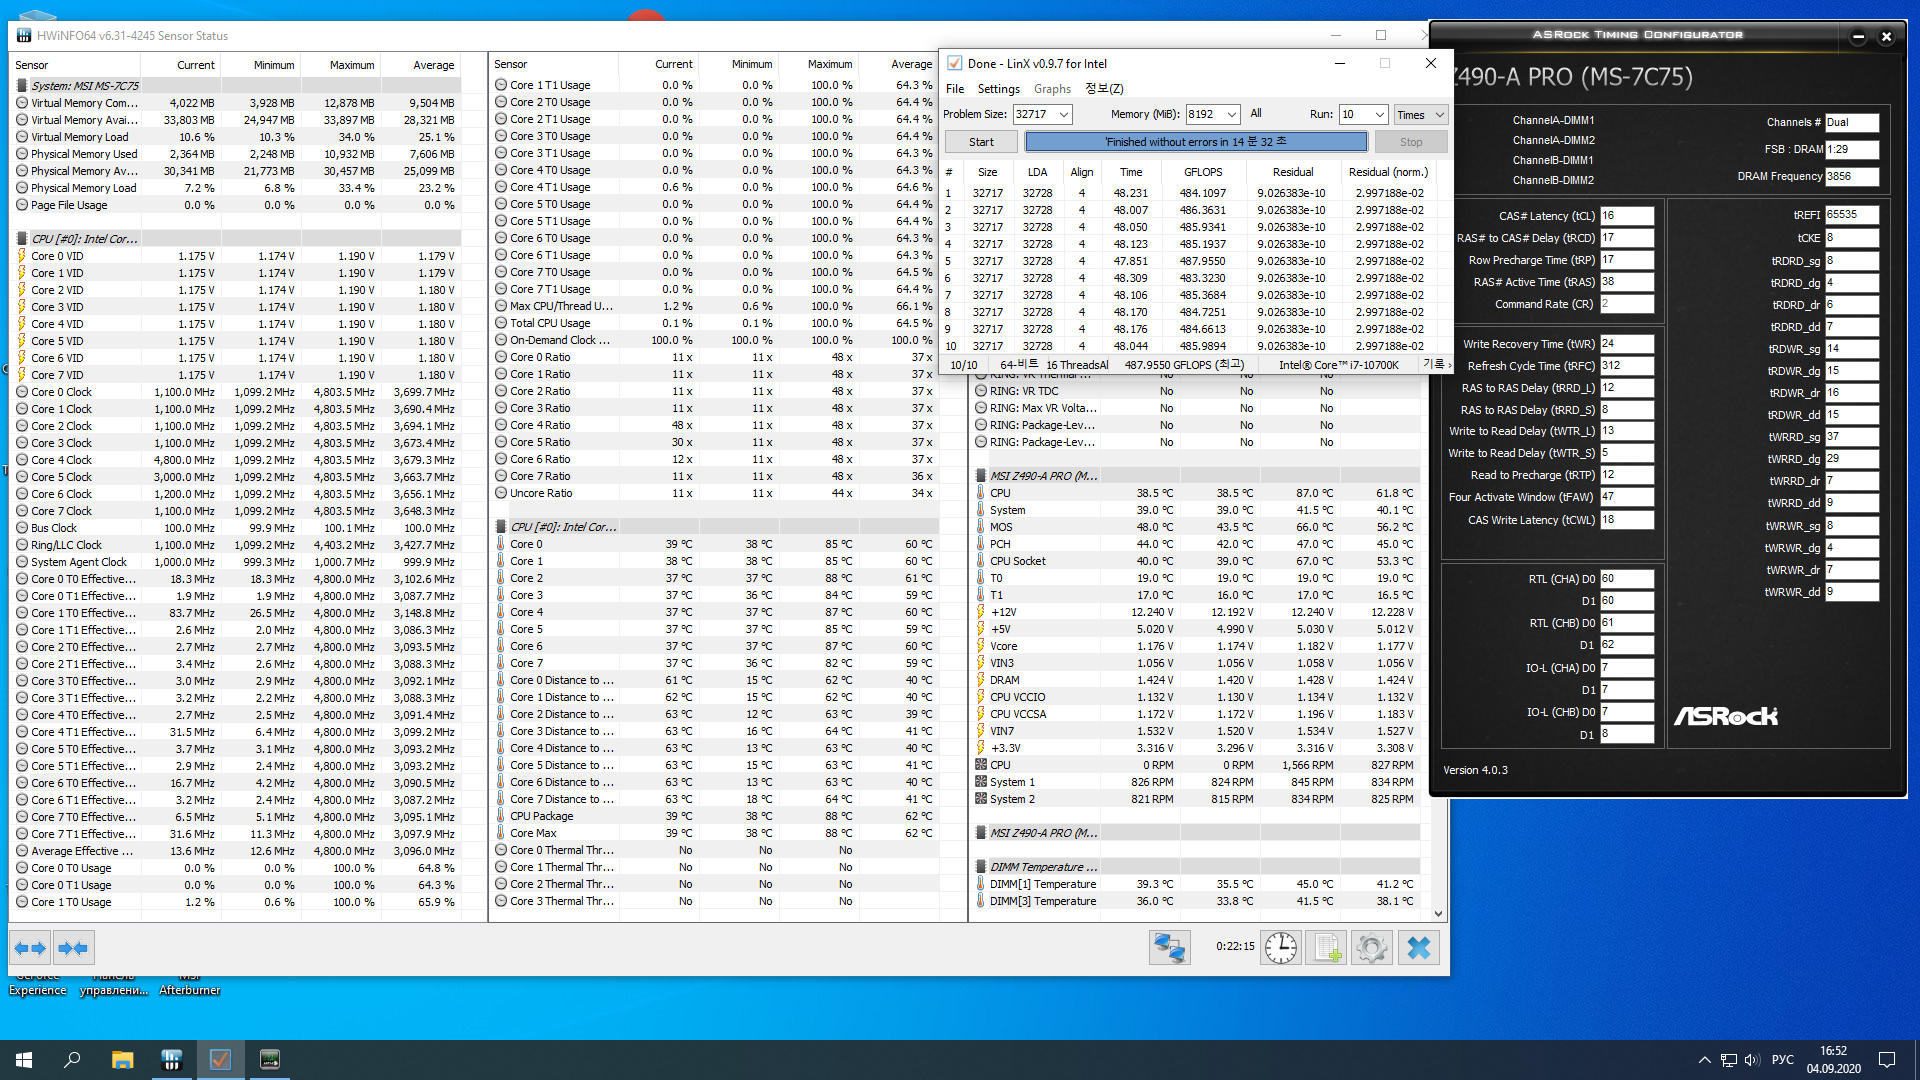Open the LinX Settings menu
Viewport: 1920px width, 1080px height.
(998, 89)
